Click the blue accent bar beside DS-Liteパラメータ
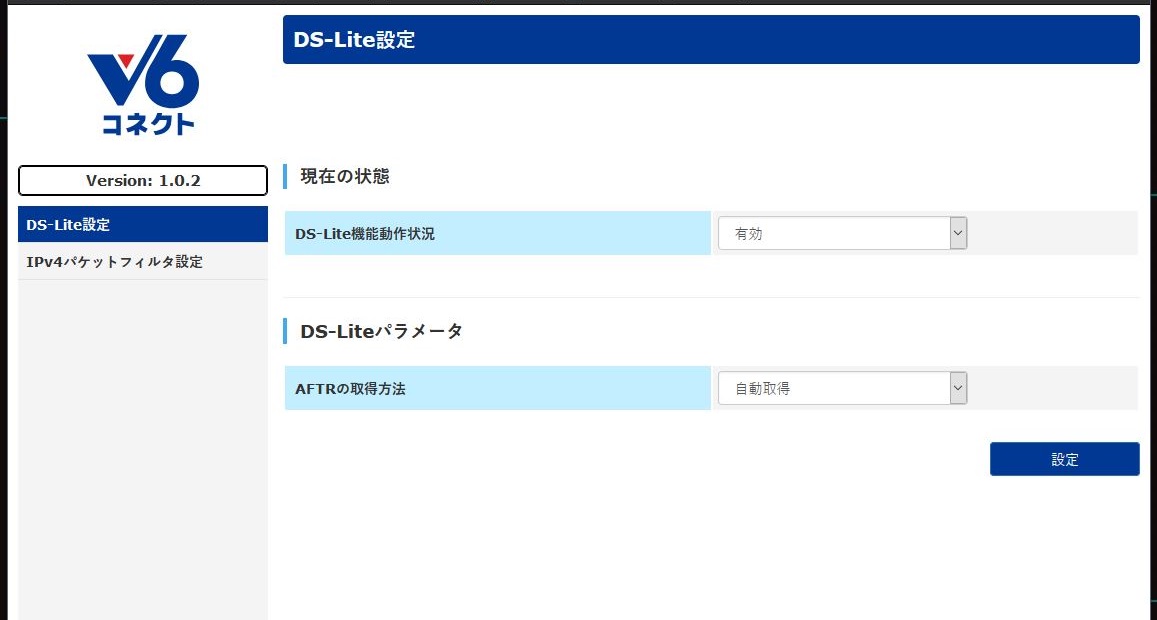The width and height of the screenshot is (1157, 620). click(x=285, y=331)
